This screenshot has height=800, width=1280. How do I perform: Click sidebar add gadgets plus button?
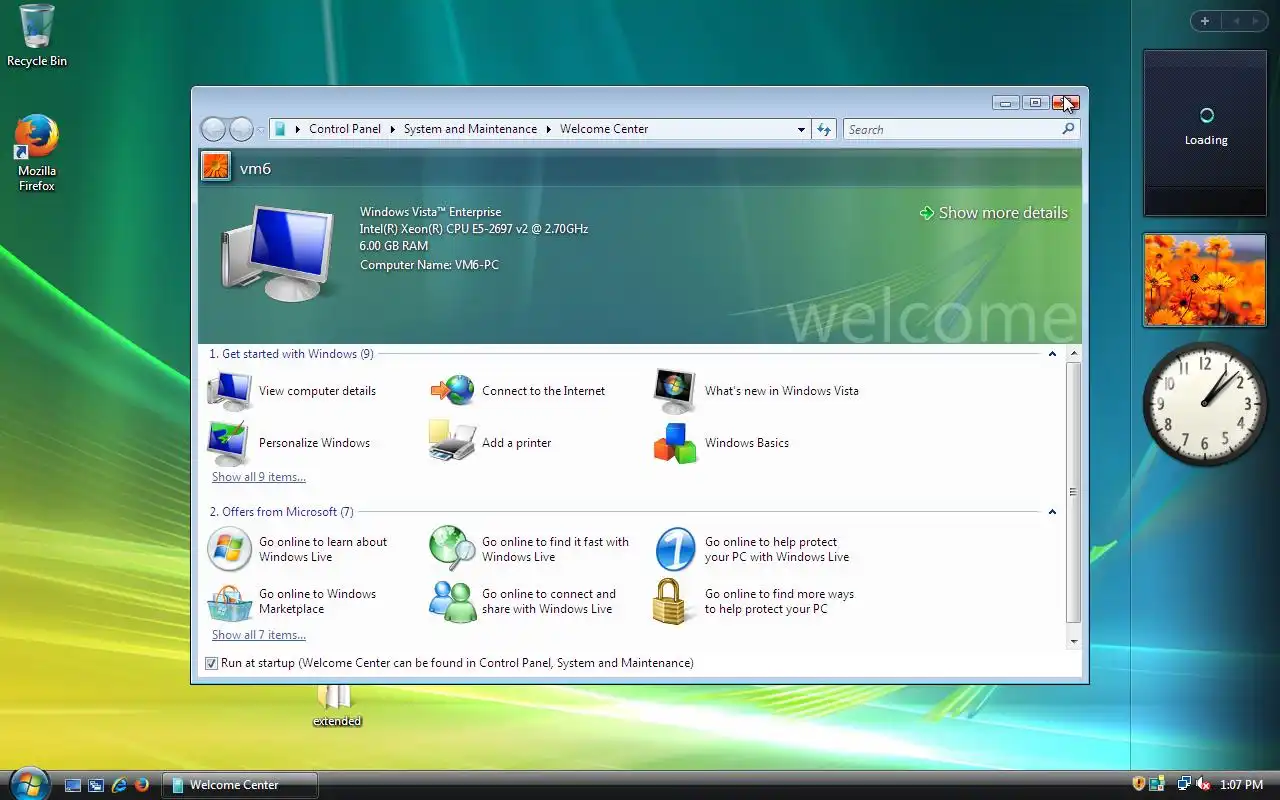click(1205, 21)
